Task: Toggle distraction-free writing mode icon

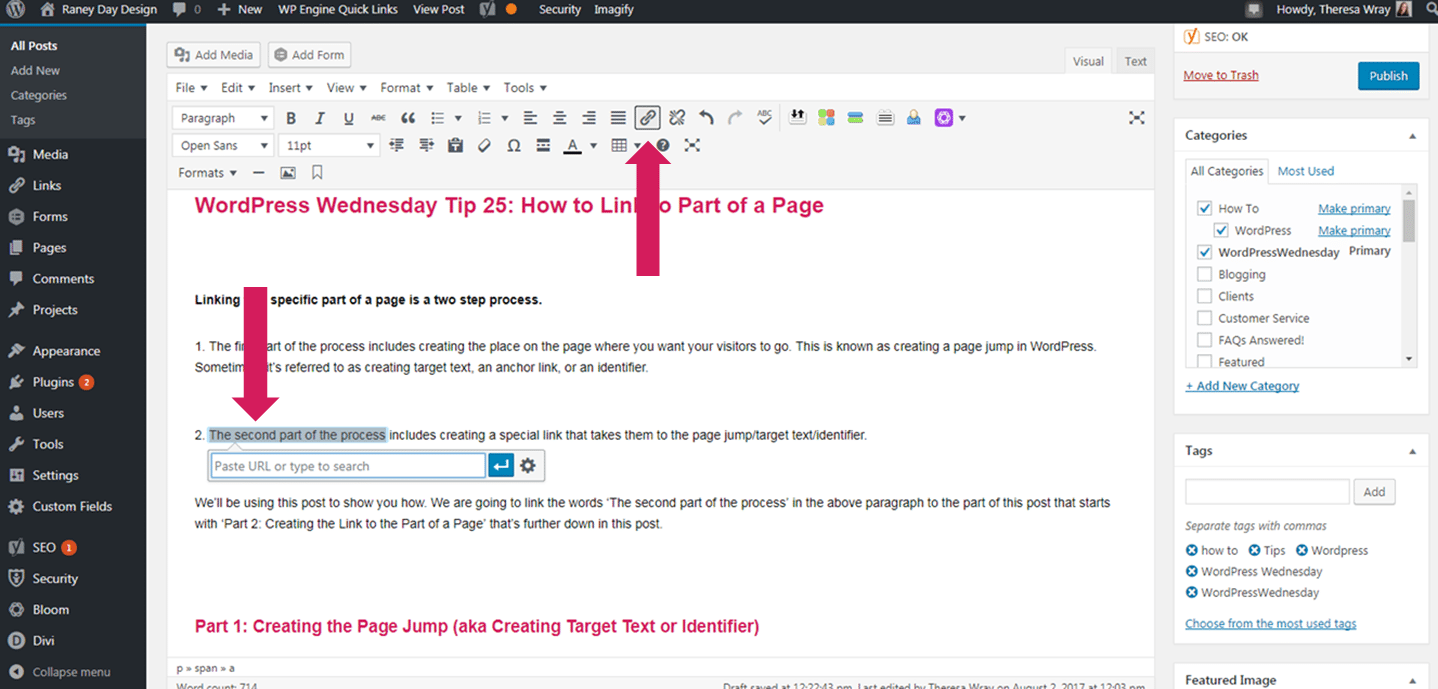Action: pyautogui.click(x=1137, y=118)
